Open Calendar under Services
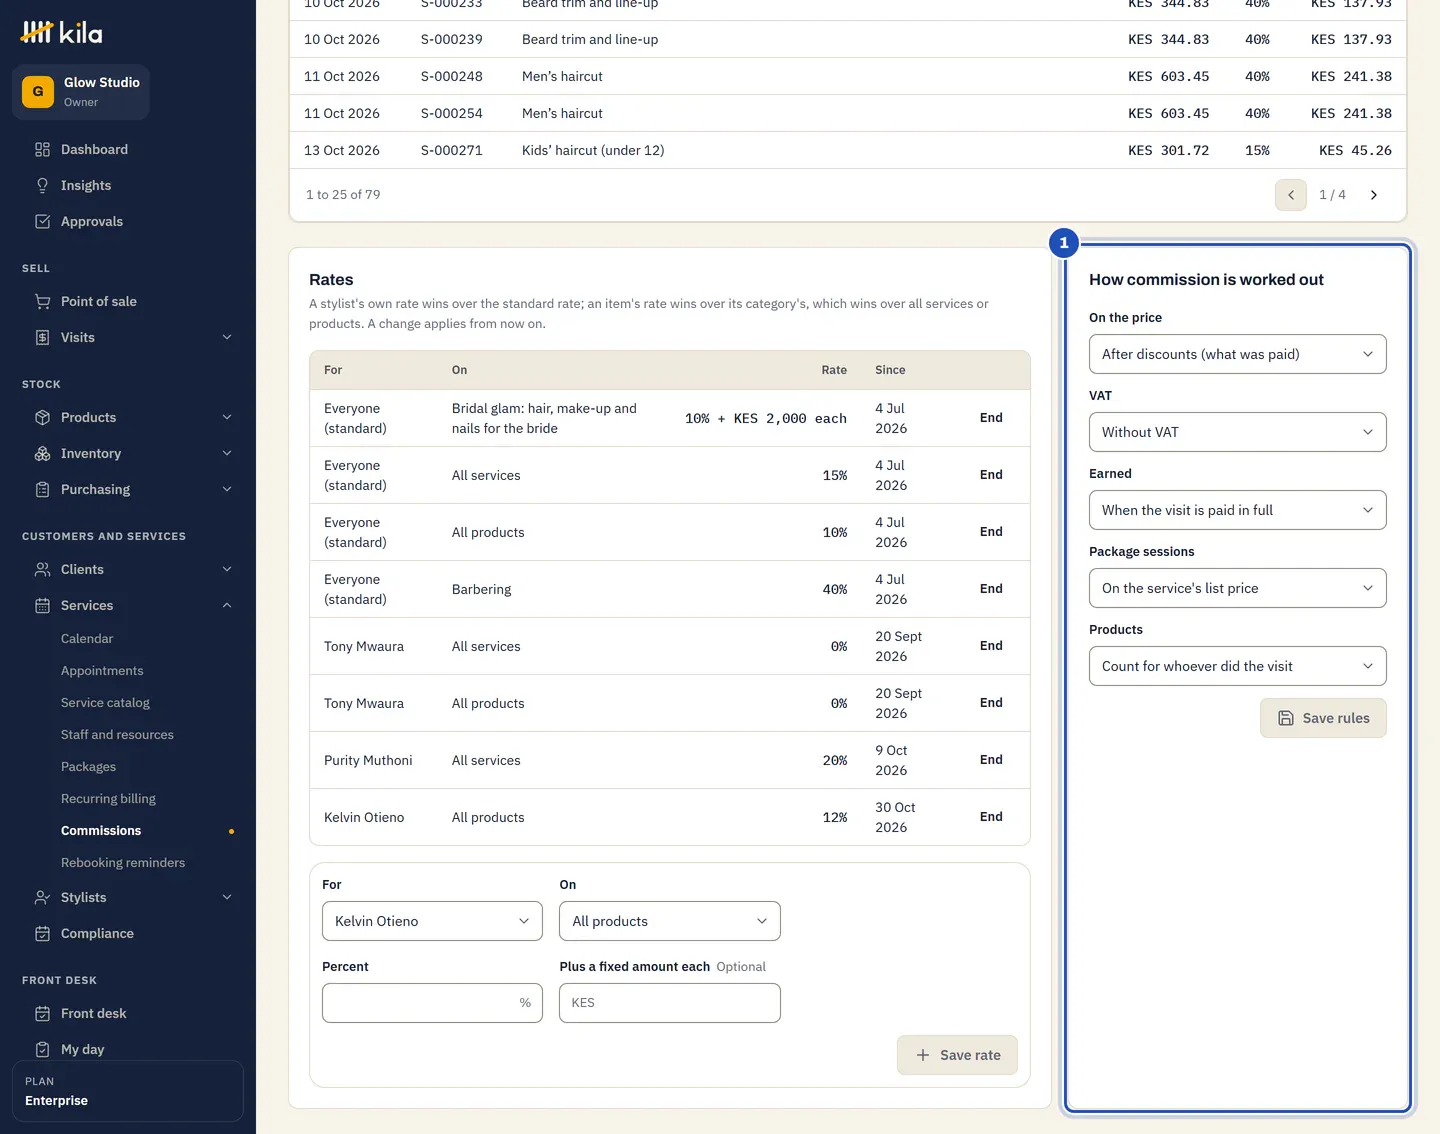Viewport: 1440px width, 1134px height. click(x=87, y=638)
